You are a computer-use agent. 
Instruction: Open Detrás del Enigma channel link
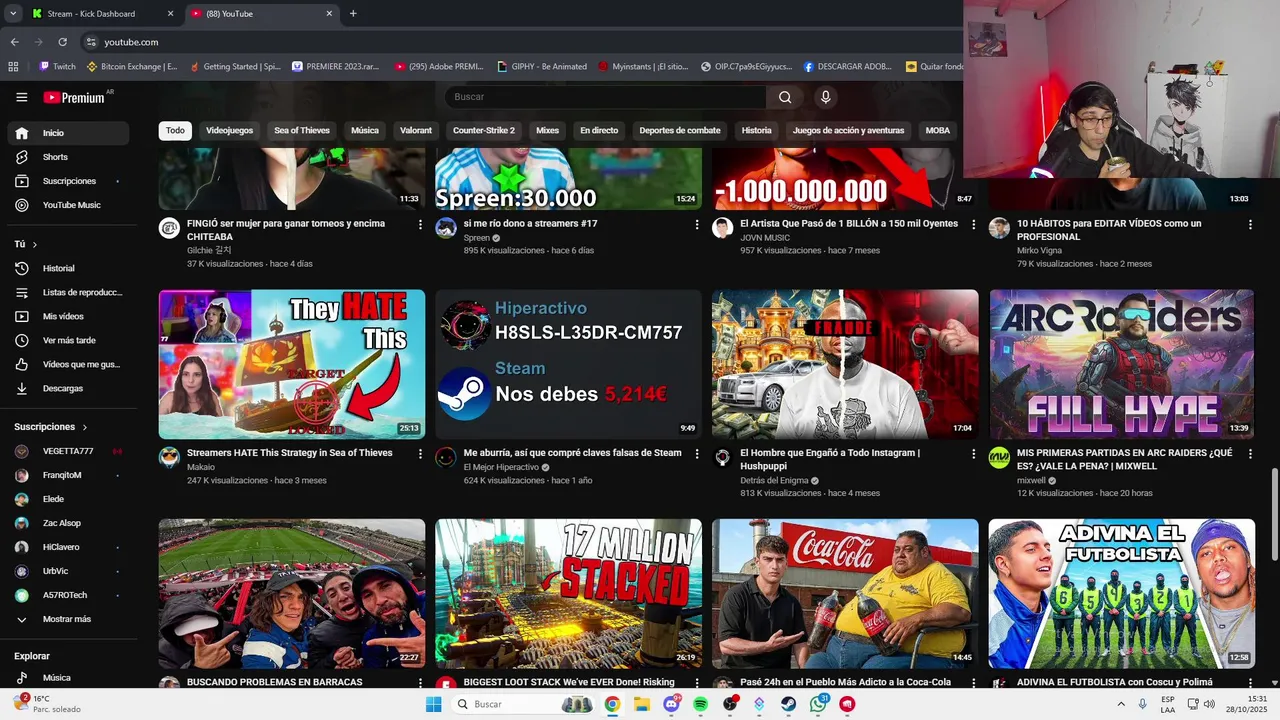point(772,481)
